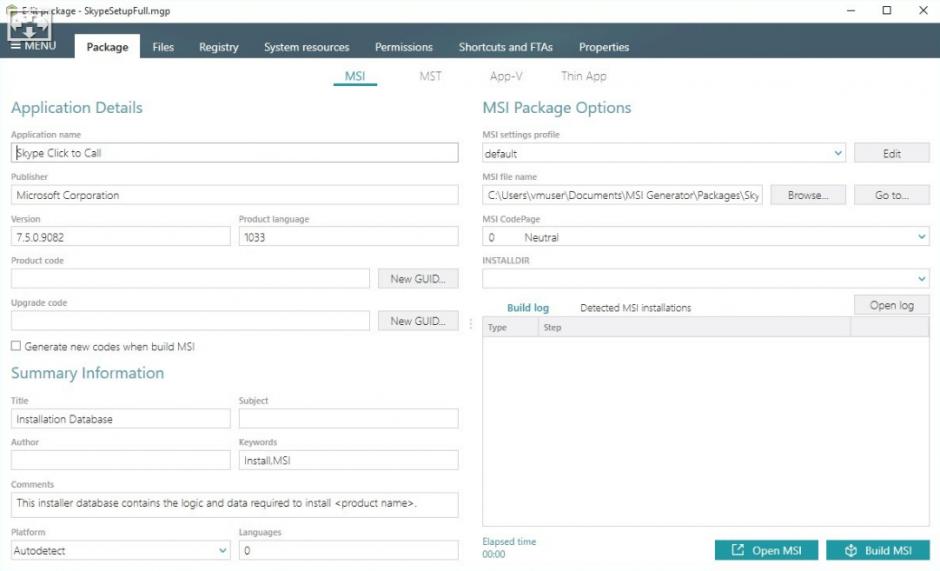Click the Build MSI button

878,550
